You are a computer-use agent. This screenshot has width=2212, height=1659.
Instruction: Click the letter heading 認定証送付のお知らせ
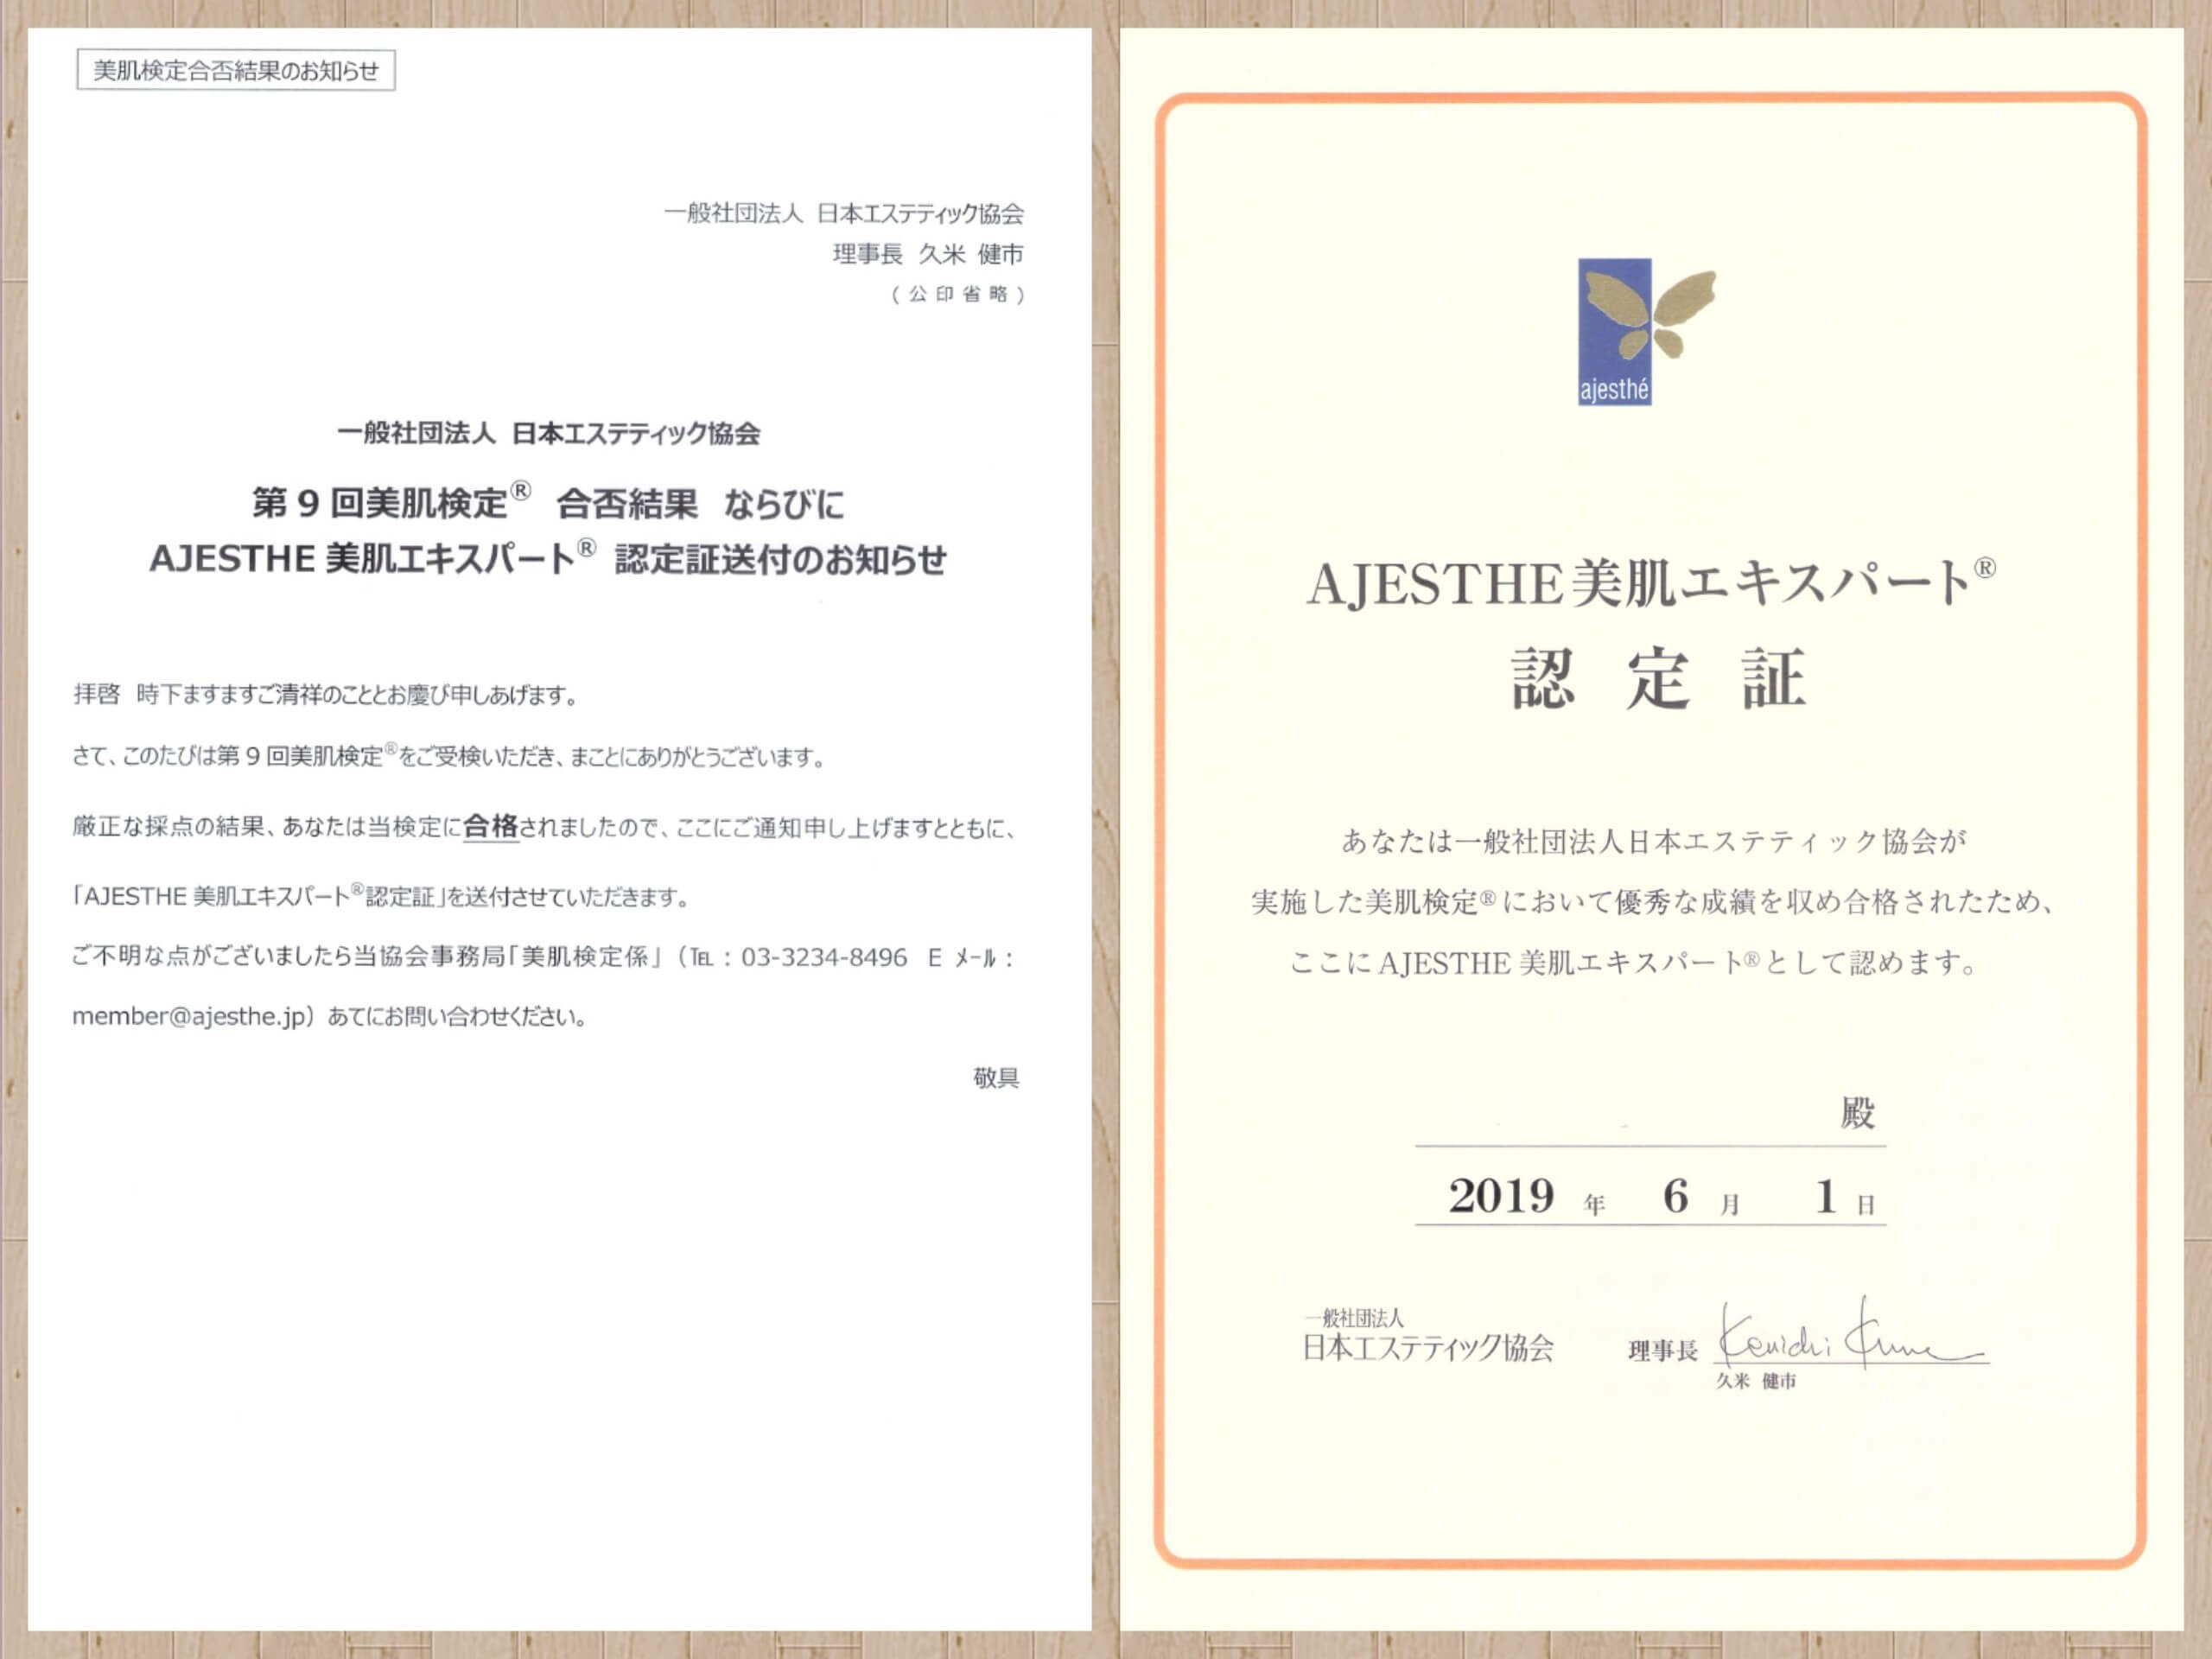point(780,560)
